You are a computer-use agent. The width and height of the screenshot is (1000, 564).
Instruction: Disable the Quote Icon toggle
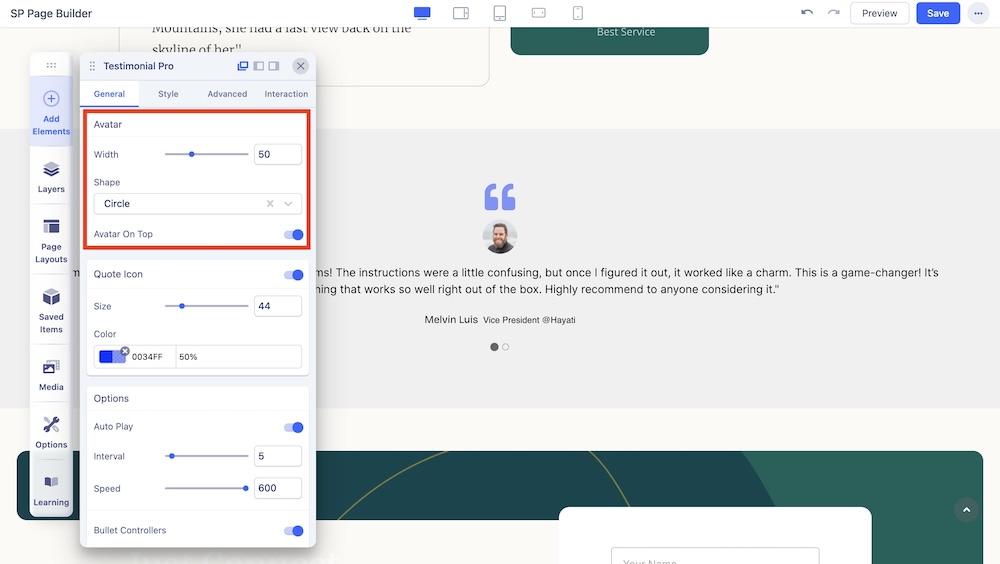pos(293,275)
